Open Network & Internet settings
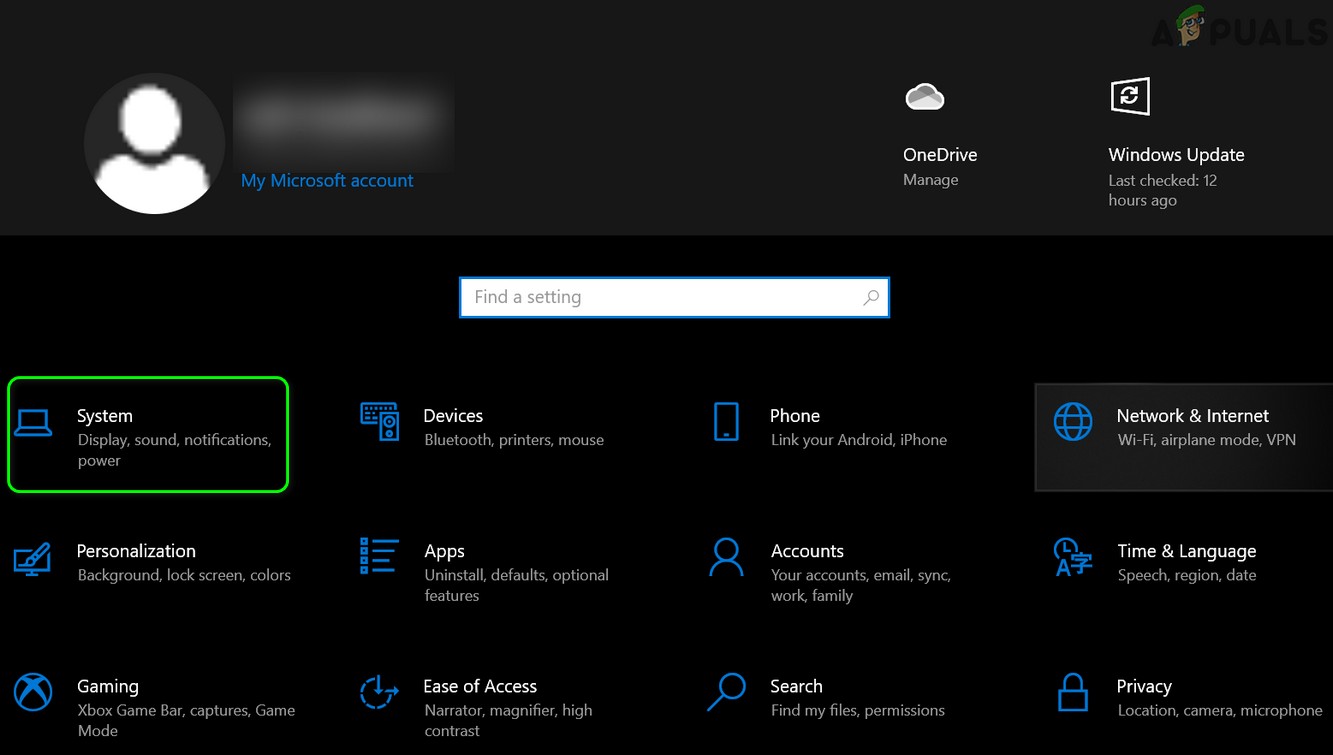The width and height of the screenshot is (1333, 755). click(1180, 427)
